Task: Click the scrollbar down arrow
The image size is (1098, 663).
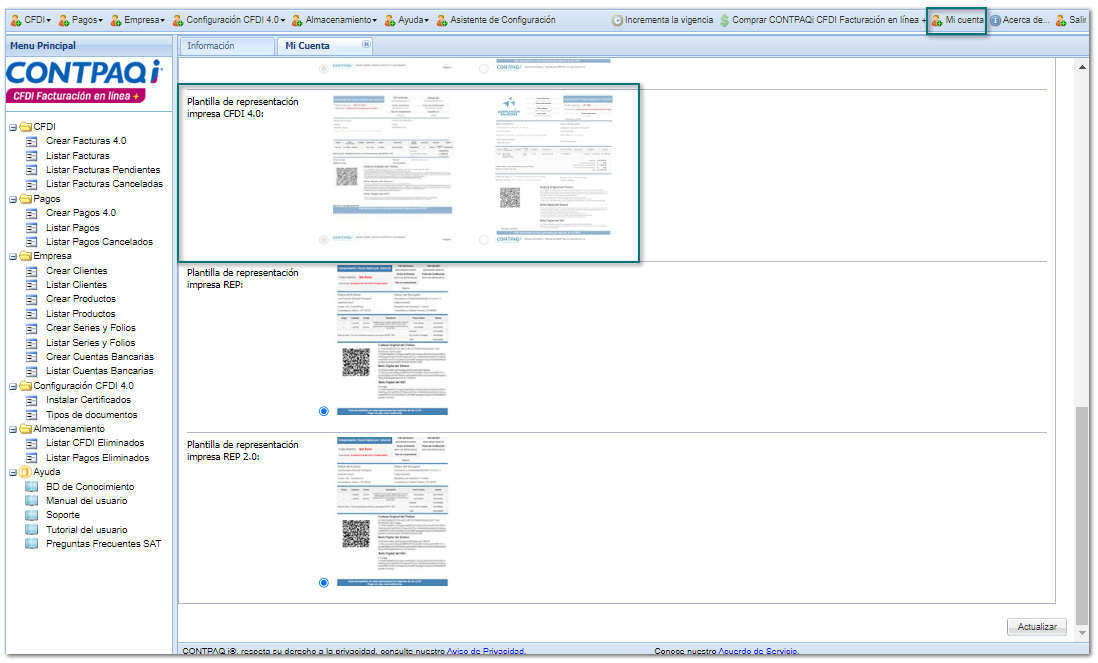Action: pos(1083,633)
